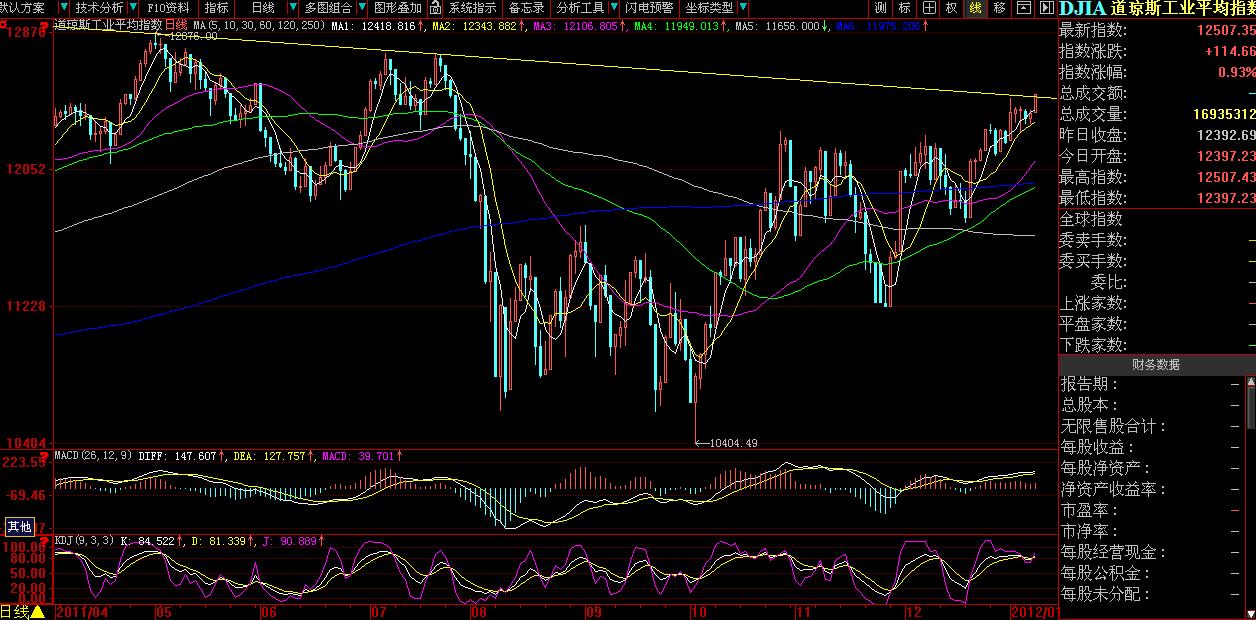
Task: Click the red question mark beside MACD
Action: tap(44, 455)
